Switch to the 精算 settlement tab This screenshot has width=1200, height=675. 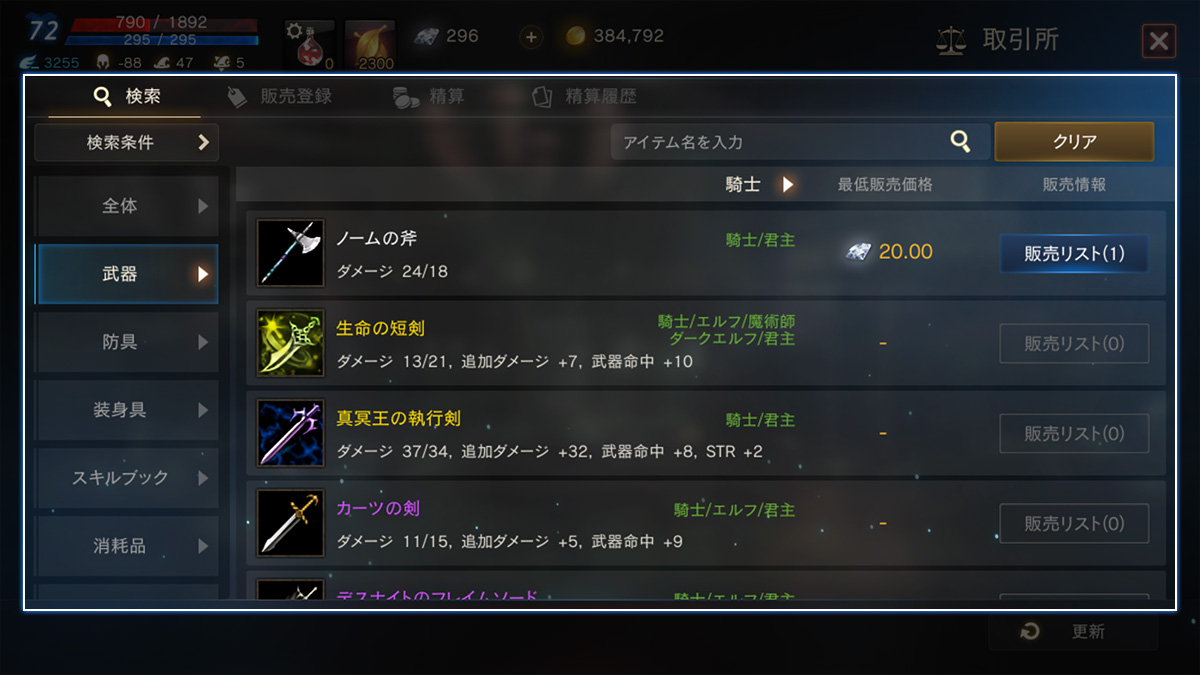coord(429,97)
